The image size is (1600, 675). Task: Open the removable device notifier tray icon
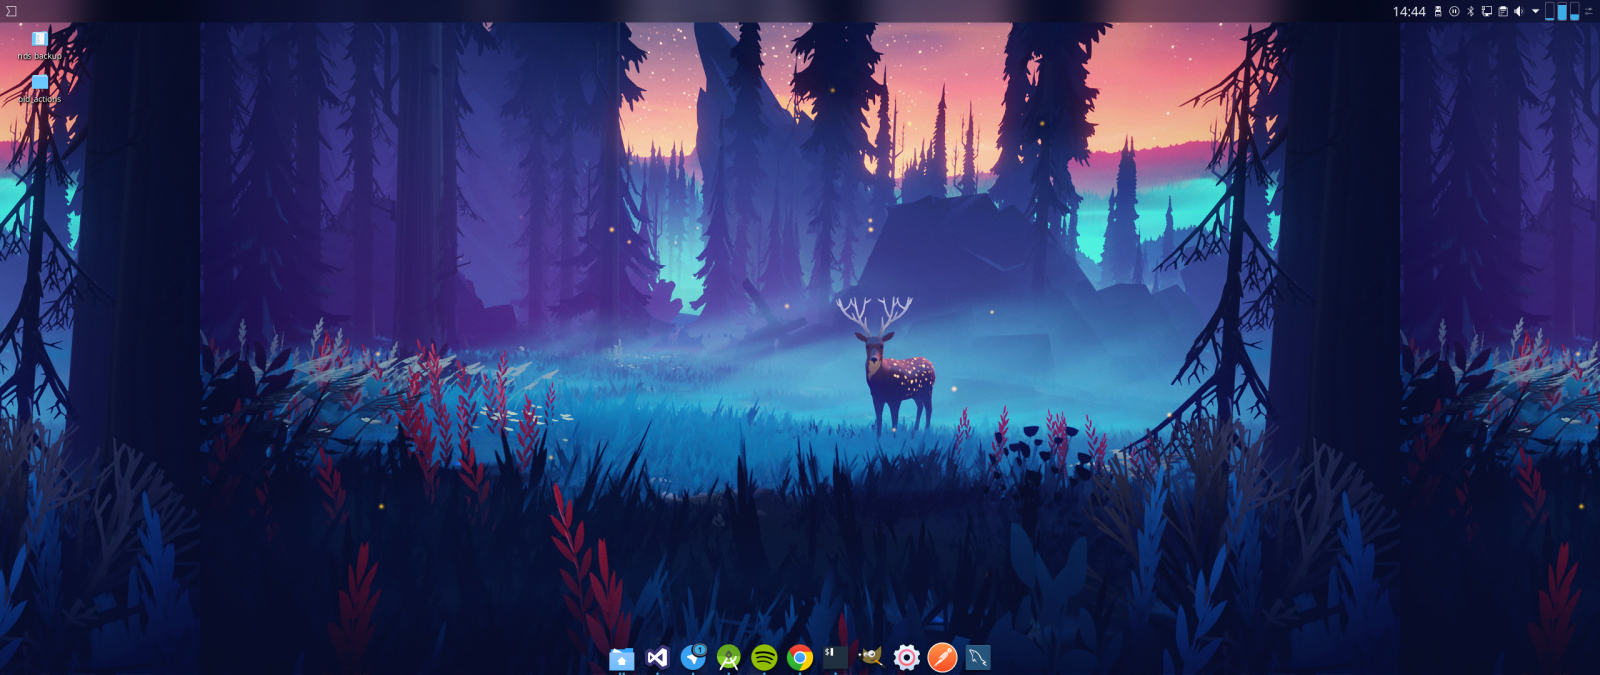pos(1438,11)
